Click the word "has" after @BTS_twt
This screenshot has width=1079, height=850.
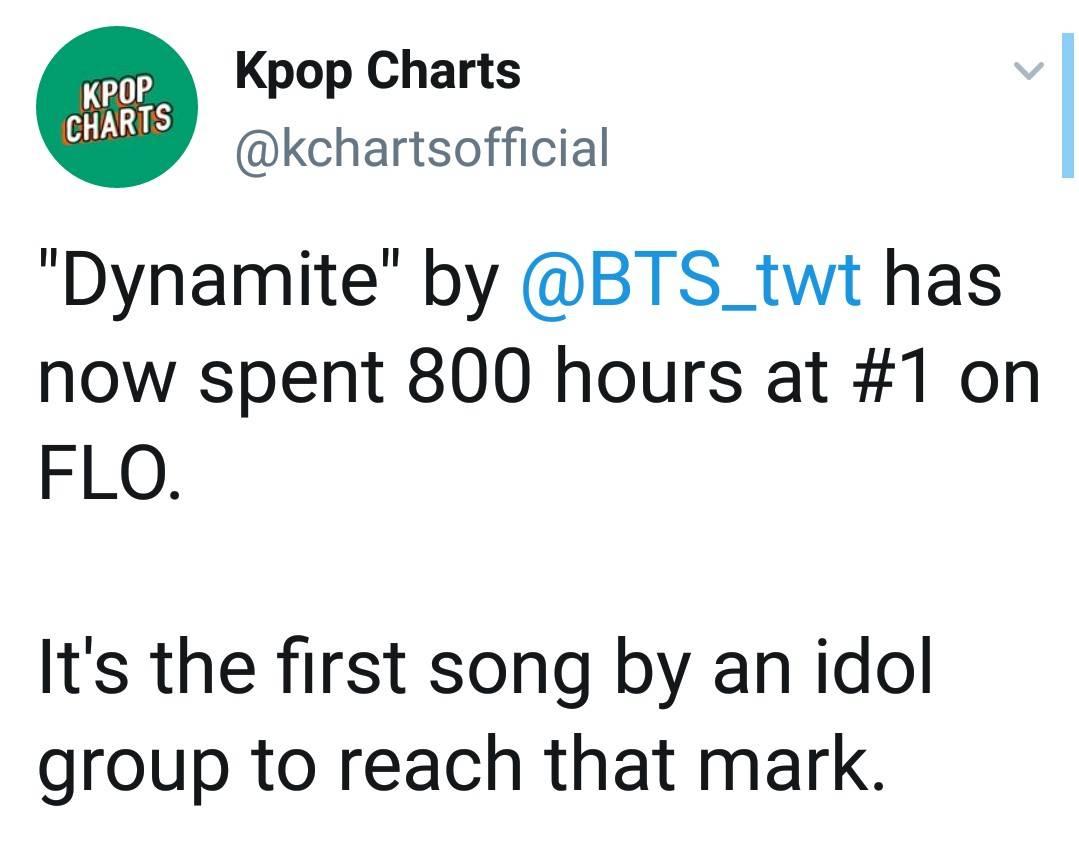(x=941, y=280)
